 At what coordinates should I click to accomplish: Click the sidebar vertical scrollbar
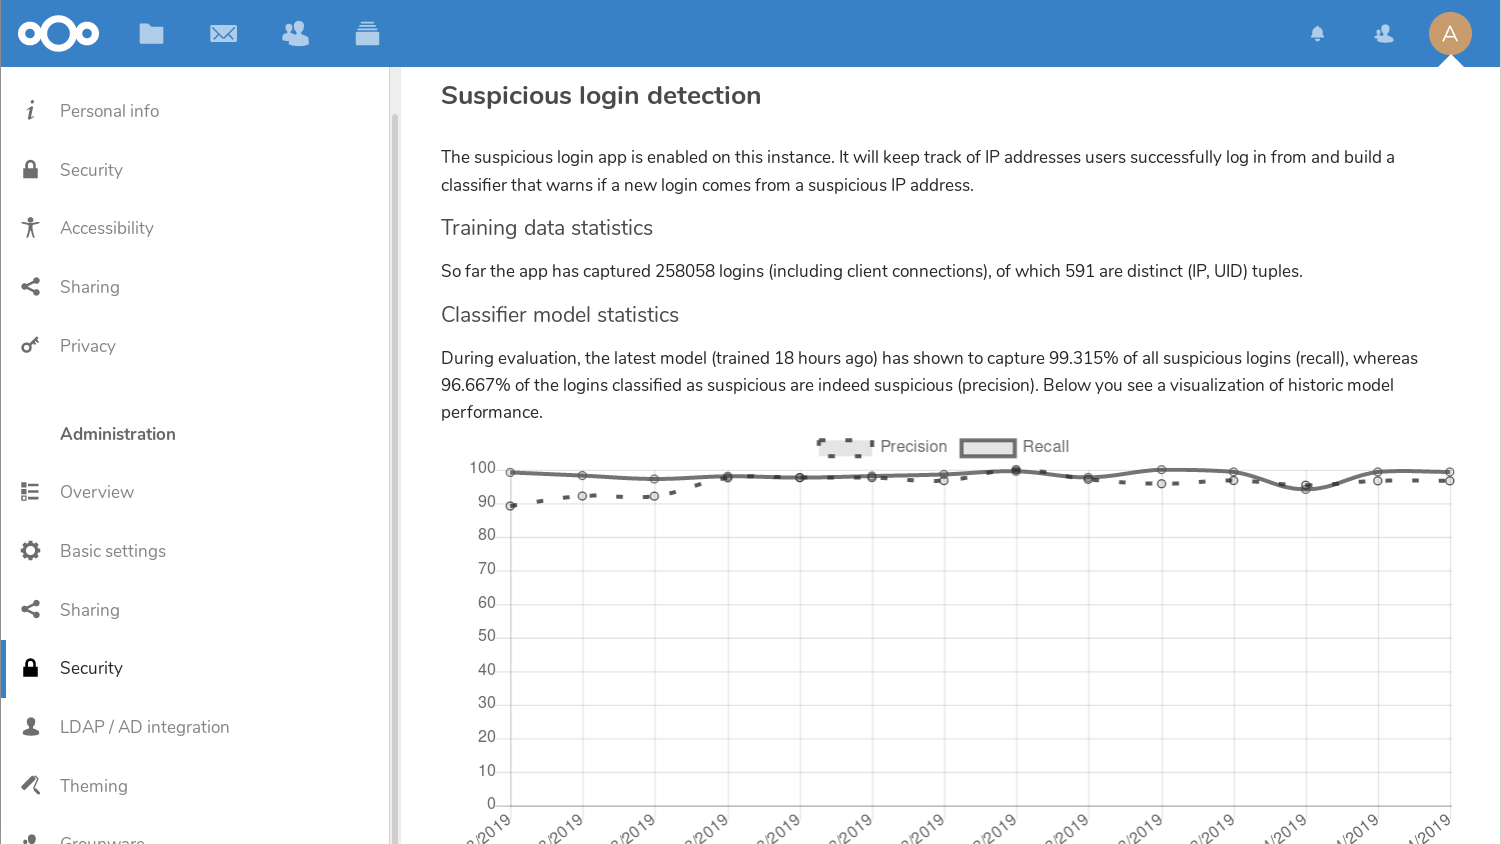click(x=394, y=450)
